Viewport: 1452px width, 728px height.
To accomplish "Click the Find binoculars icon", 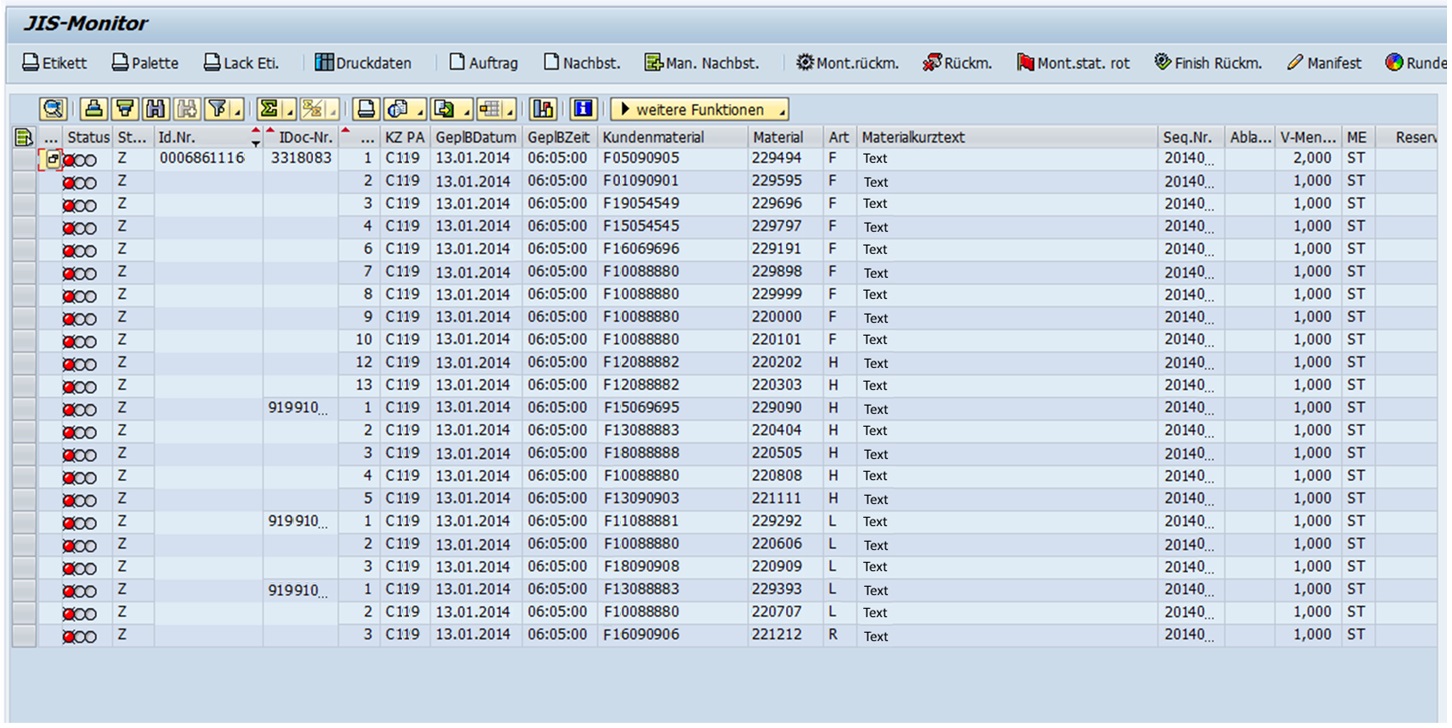I will 155,109.
